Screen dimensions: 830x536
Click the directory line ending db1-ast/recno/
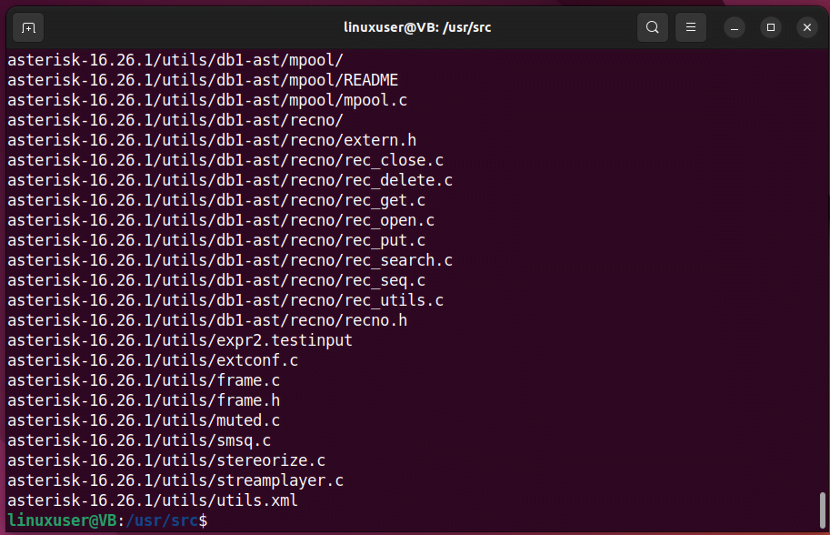(x=175, y=121)
